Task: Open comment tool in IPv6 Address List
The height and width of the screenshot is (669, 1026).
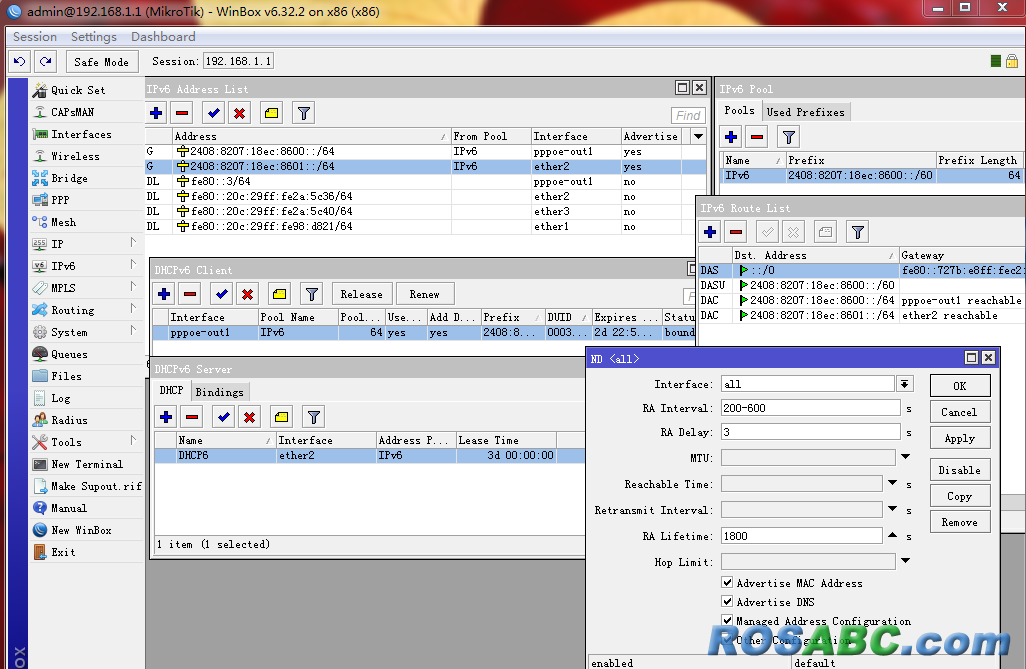Action: click(271, 113)
